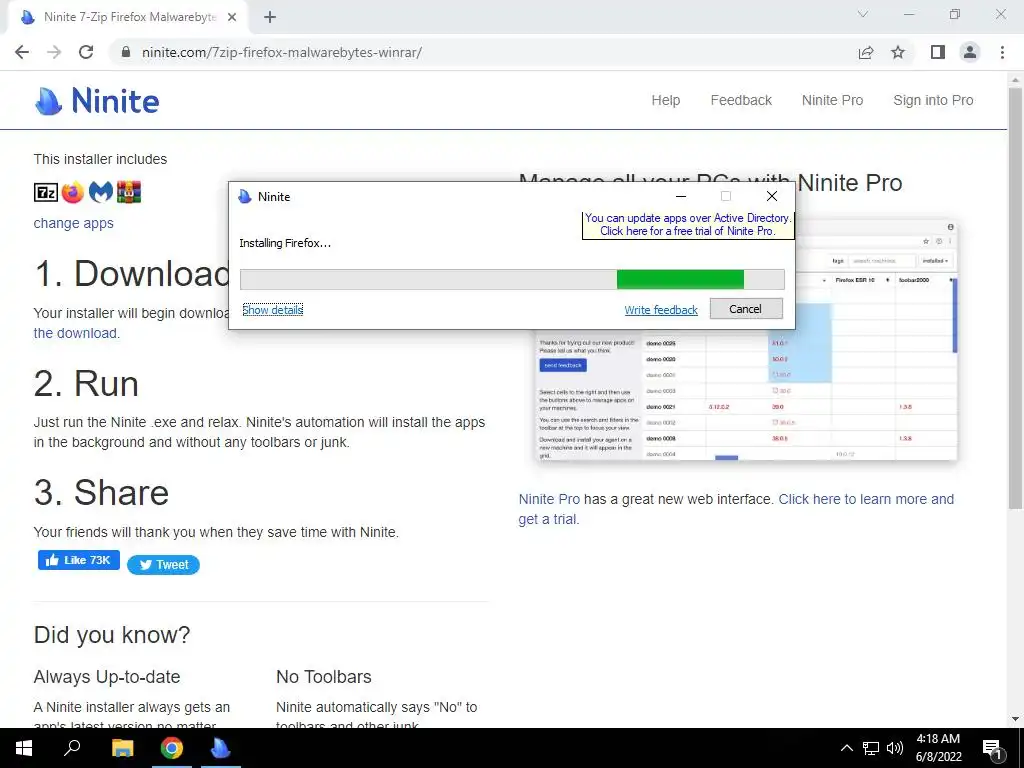
Task: Click the 7-Zip app icon
Action: pos(46,193)
